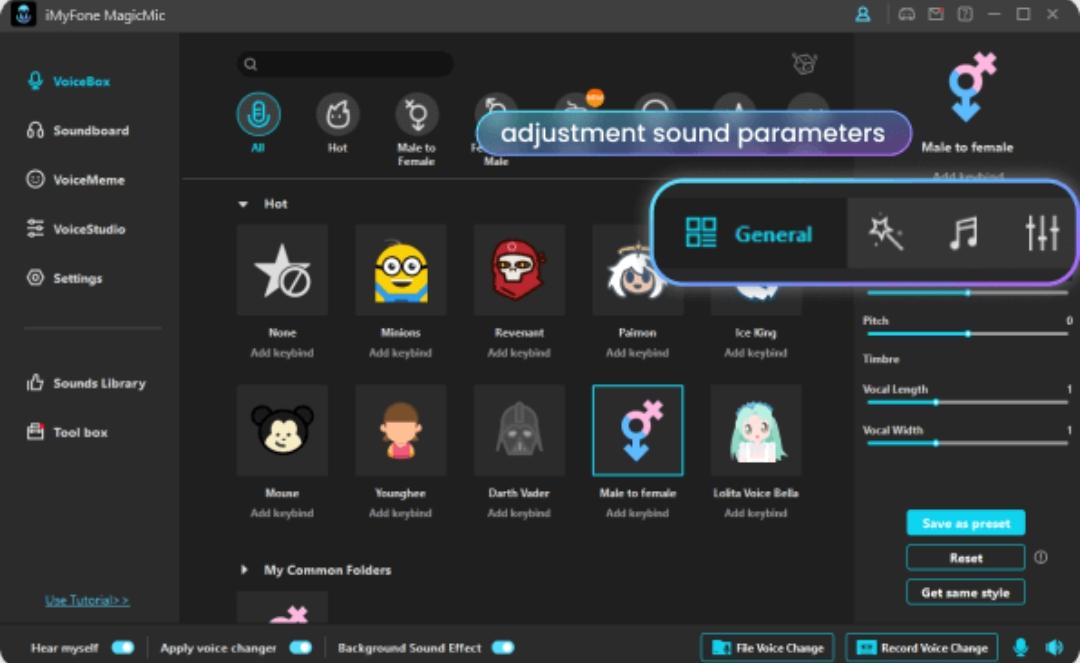The image size is (1080, 663).
Task: Expand My Common Folders
Action: 244,569
